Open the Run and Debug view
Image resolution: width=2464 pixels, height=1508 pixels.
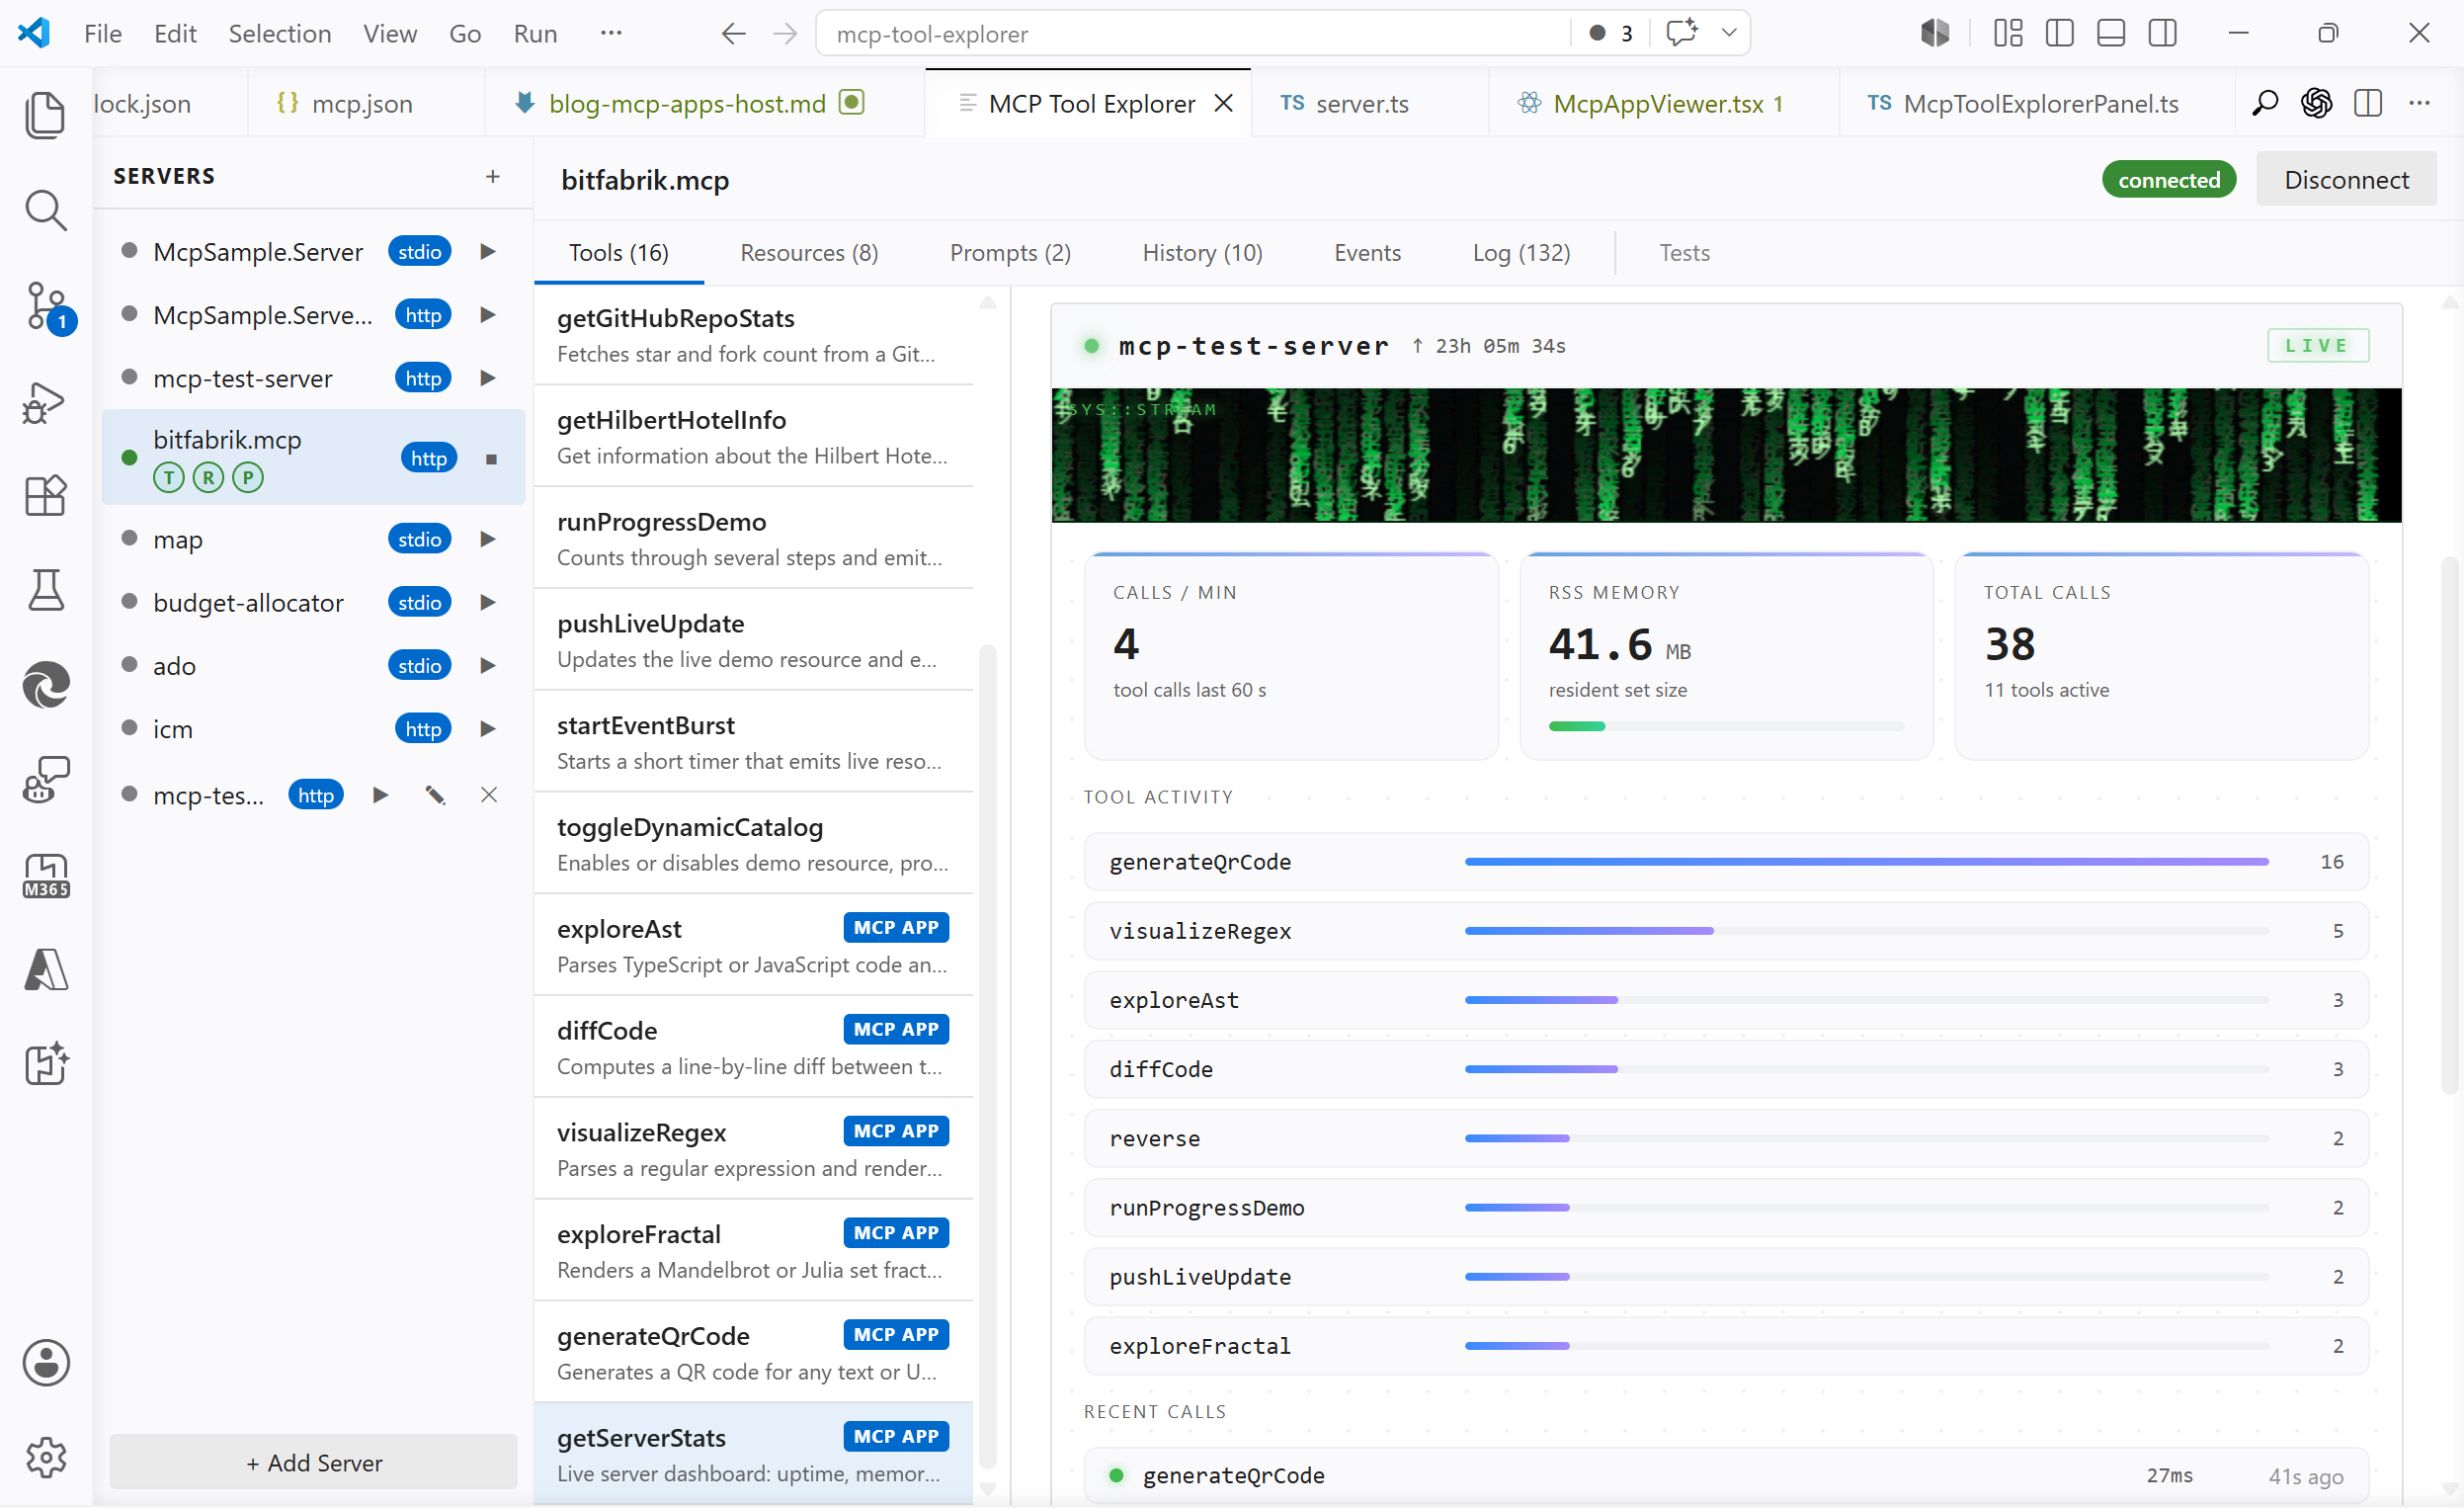tap(45, 401)
